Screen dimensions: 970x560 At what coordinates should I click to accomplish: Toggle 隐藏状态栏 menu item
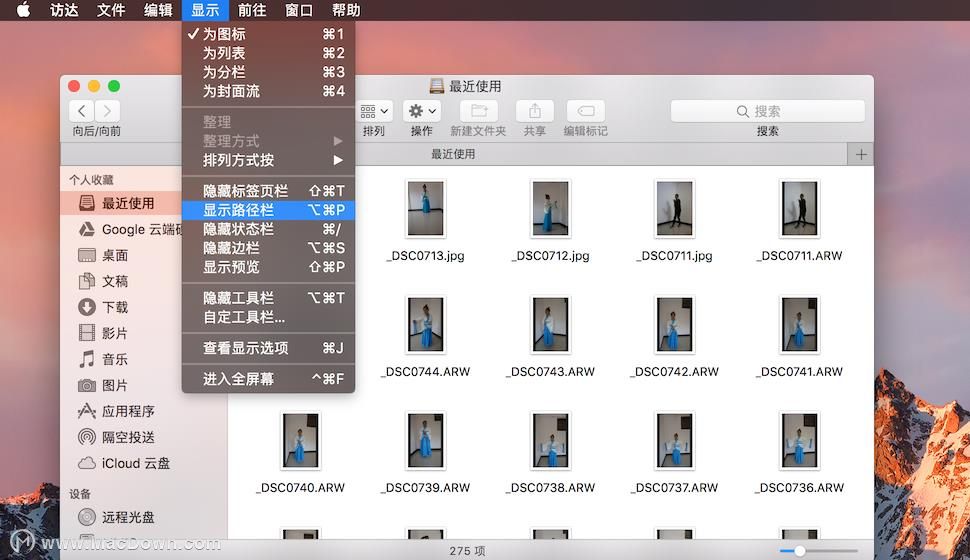pyautogui.click(x=268, y=229)
